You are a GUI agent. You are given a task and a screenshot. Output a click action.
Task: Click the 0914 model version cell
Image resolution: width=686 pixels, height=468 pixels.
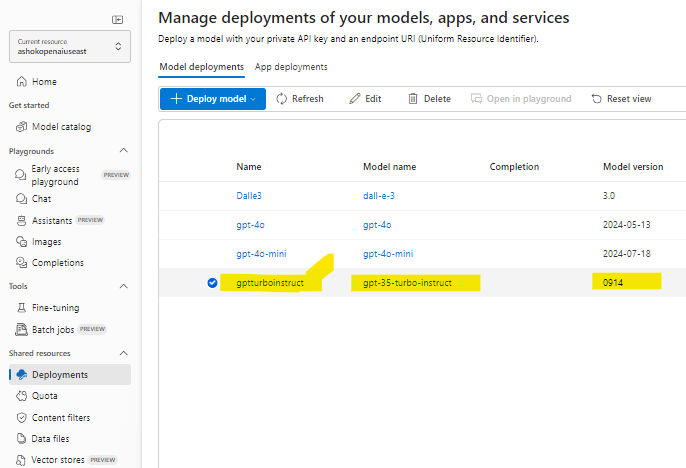tap(612, 283)
